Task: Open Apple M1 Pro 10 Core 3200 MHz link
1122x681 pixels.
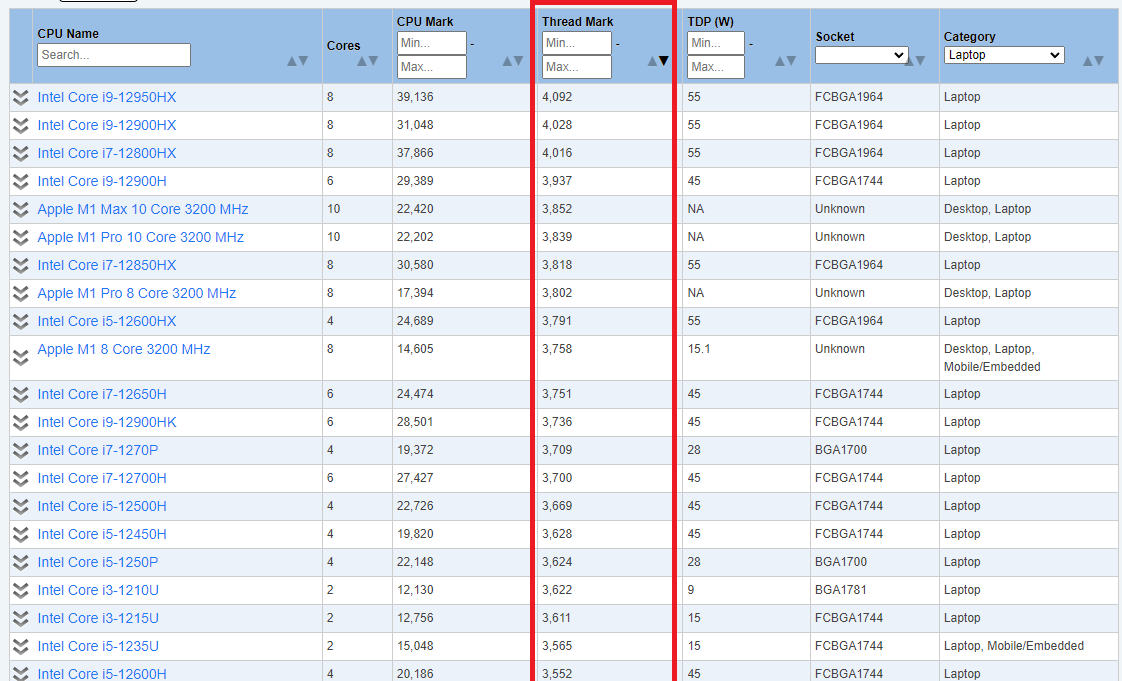Action: pos(140,237)
